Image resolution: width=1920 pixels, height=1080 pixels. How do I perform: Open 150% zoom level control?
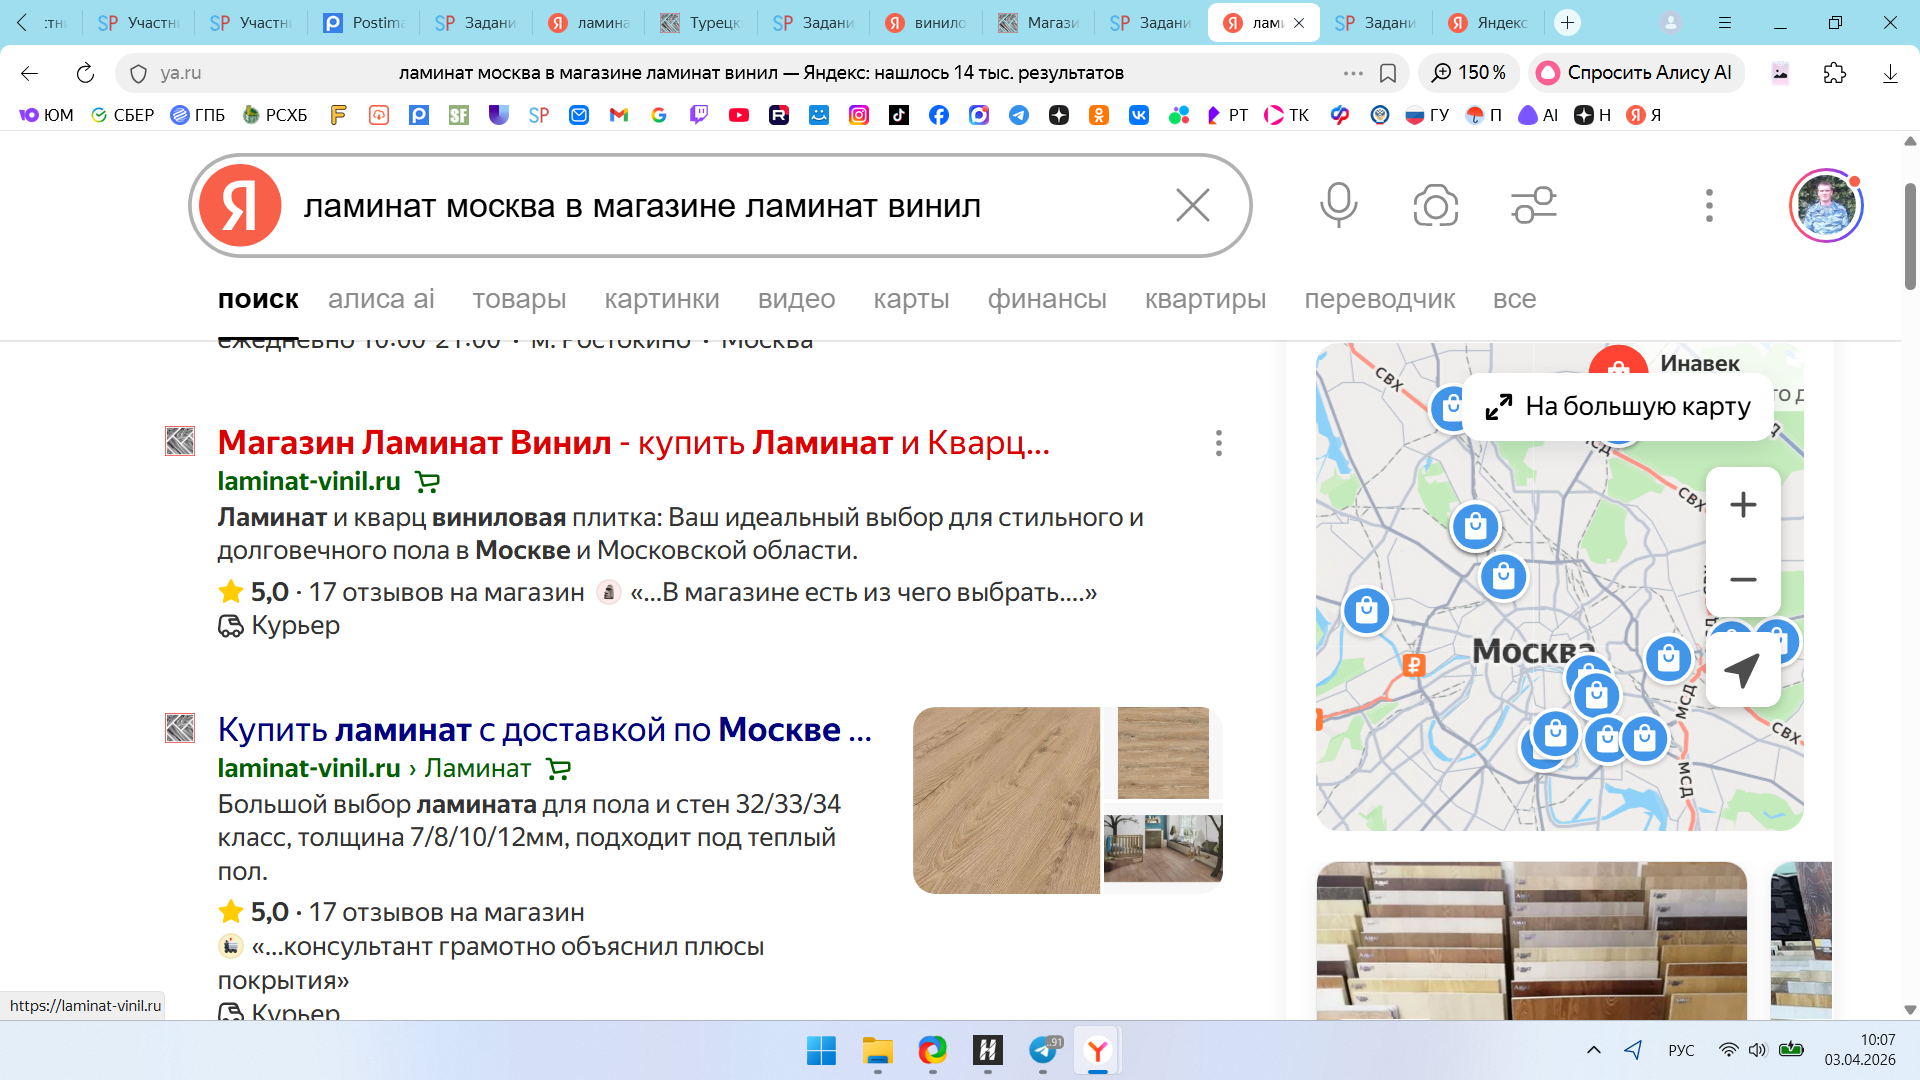pos(1469,73)
